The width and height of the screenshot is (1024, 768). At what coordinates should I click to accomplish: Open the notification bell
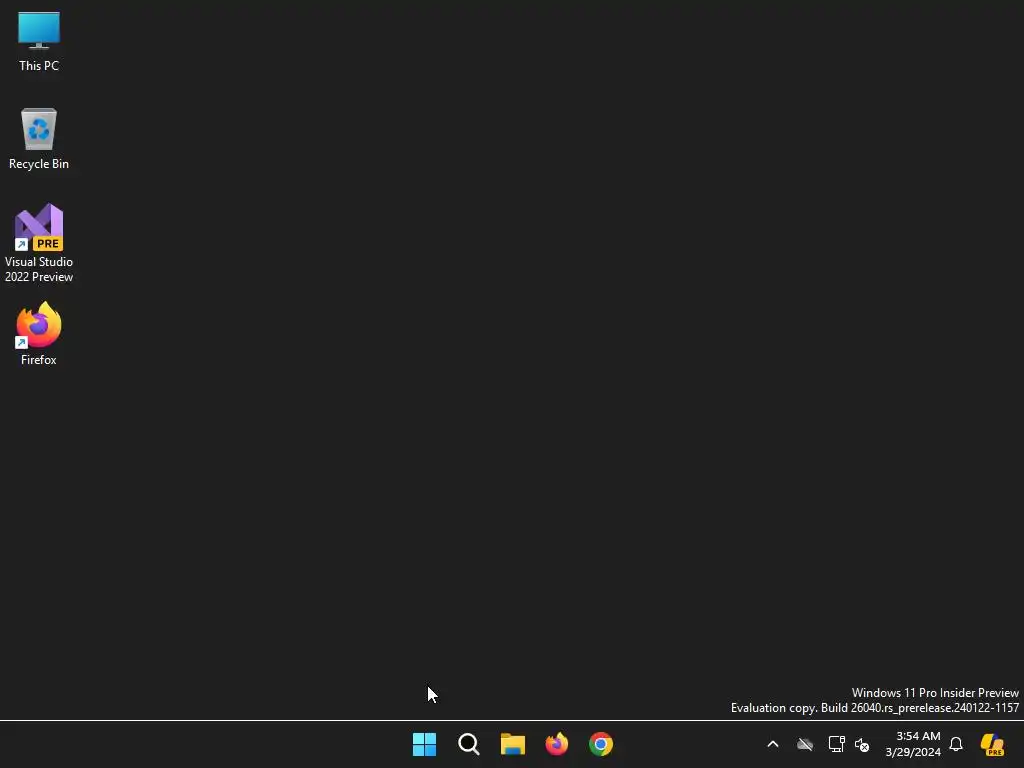(x=956, y=744)
